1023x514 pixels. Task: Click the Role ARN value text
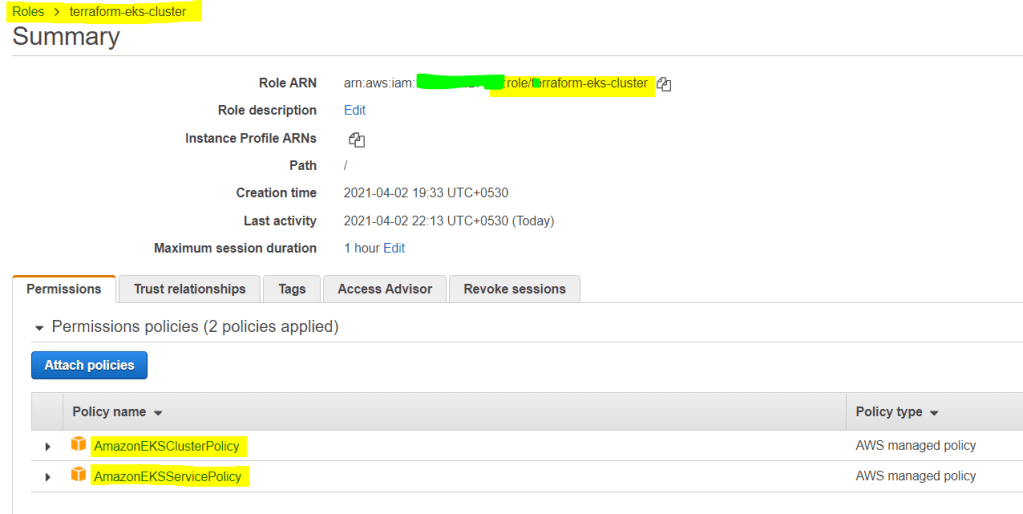[x=496, y=83]
